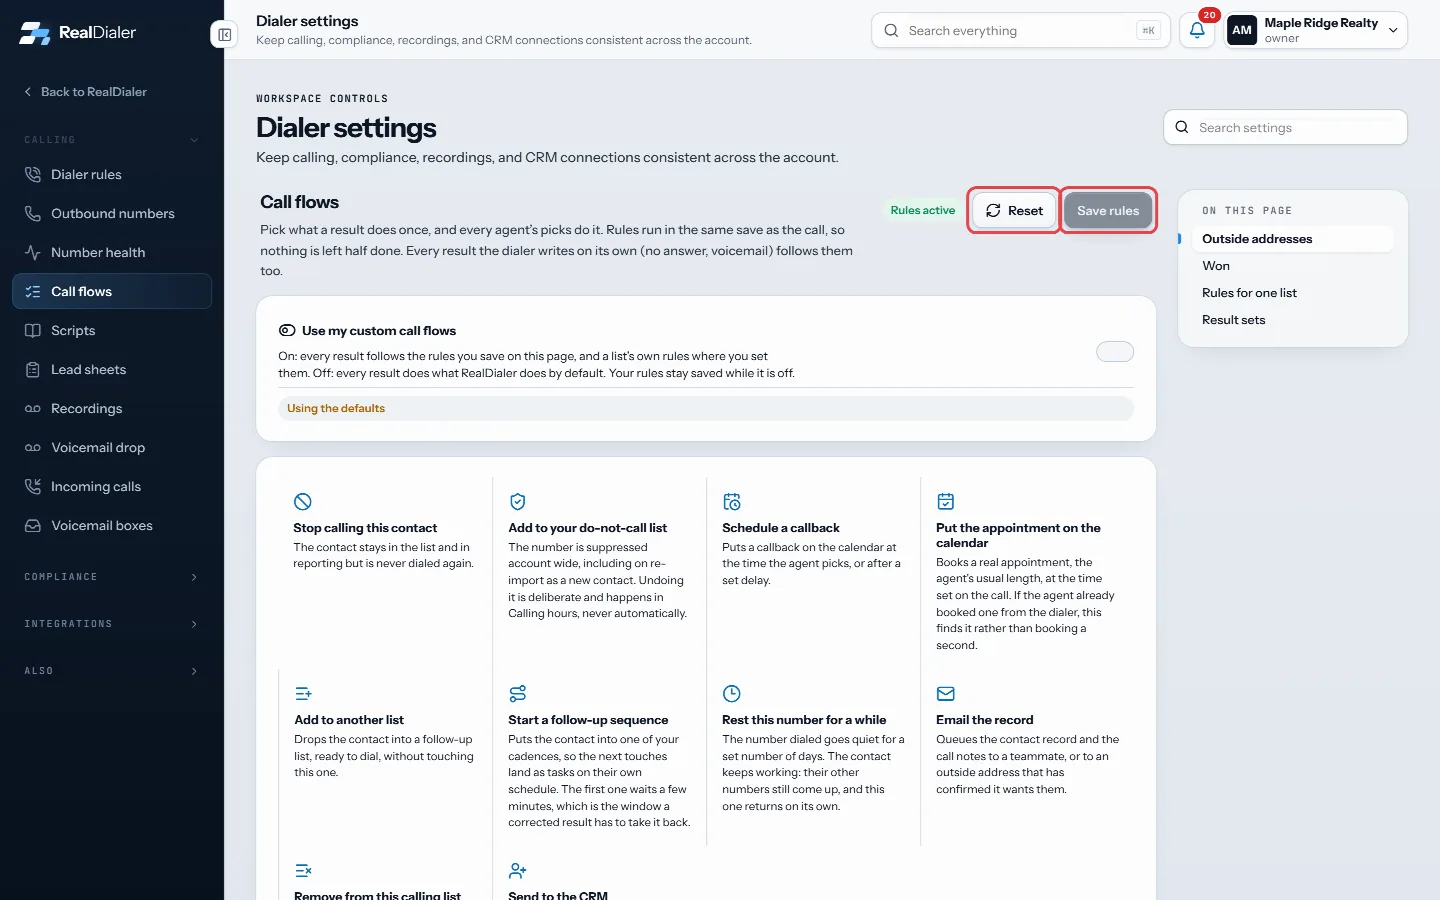Click the Email the record envelope icon
The width and height of the screenshot is (1440, 900).
[x=946, y=693]
